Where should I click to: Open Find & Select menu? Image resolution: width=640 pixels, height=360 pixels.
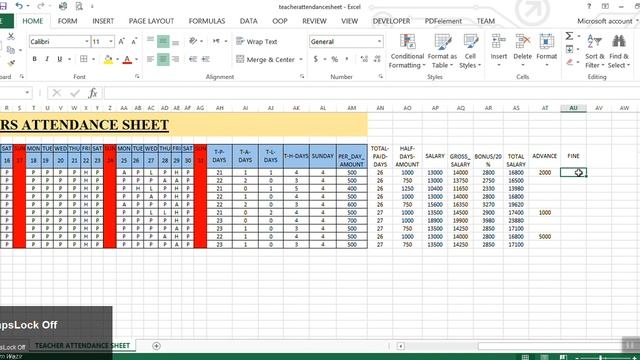(x=618, y=51)
